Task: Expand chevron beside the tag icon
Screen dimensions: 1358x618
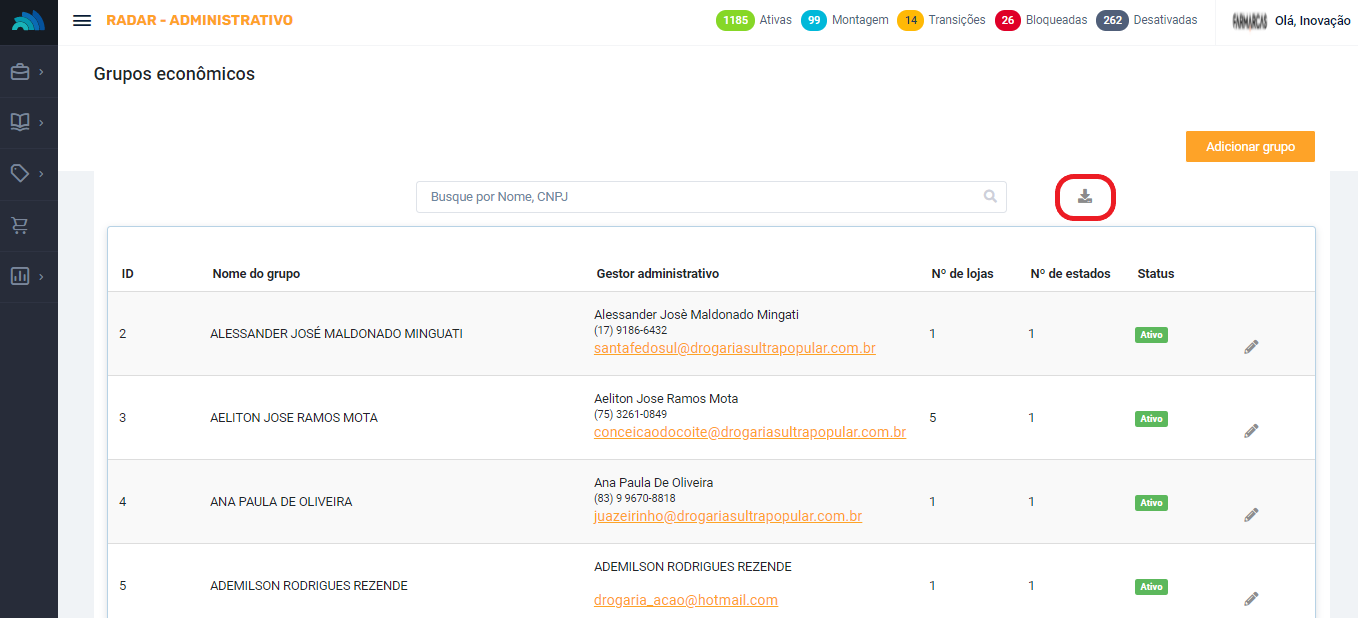Action: (41, 173)
